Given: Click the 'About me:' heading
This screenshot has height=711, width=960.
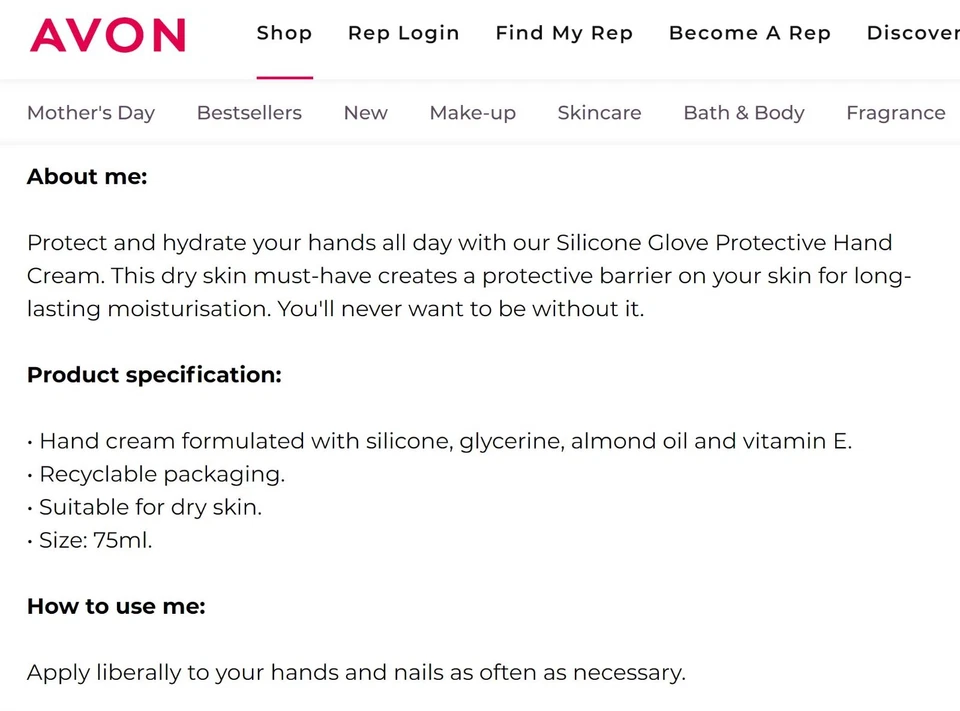Looking at the screenshot, I should click(x=87, y=177).
